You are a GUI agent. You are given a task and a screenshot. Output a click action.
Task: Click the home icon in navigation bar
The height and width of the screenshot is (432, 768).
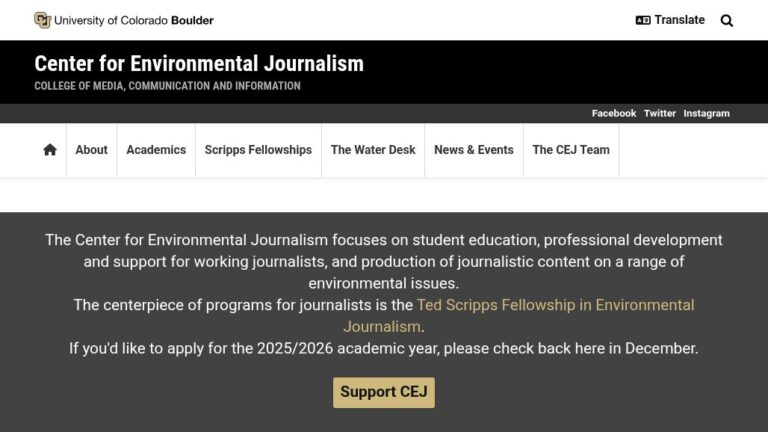[x=50, y=150]
